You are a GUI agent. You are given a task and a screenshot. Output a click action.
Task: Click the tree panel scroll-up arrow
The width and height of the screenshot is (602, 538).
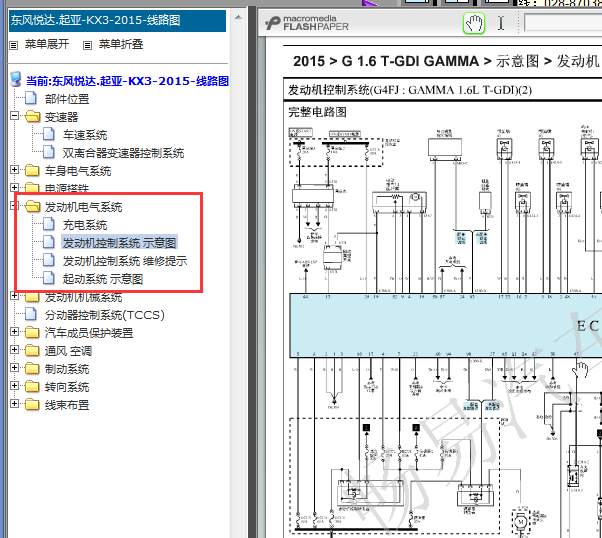click(238, 17)
